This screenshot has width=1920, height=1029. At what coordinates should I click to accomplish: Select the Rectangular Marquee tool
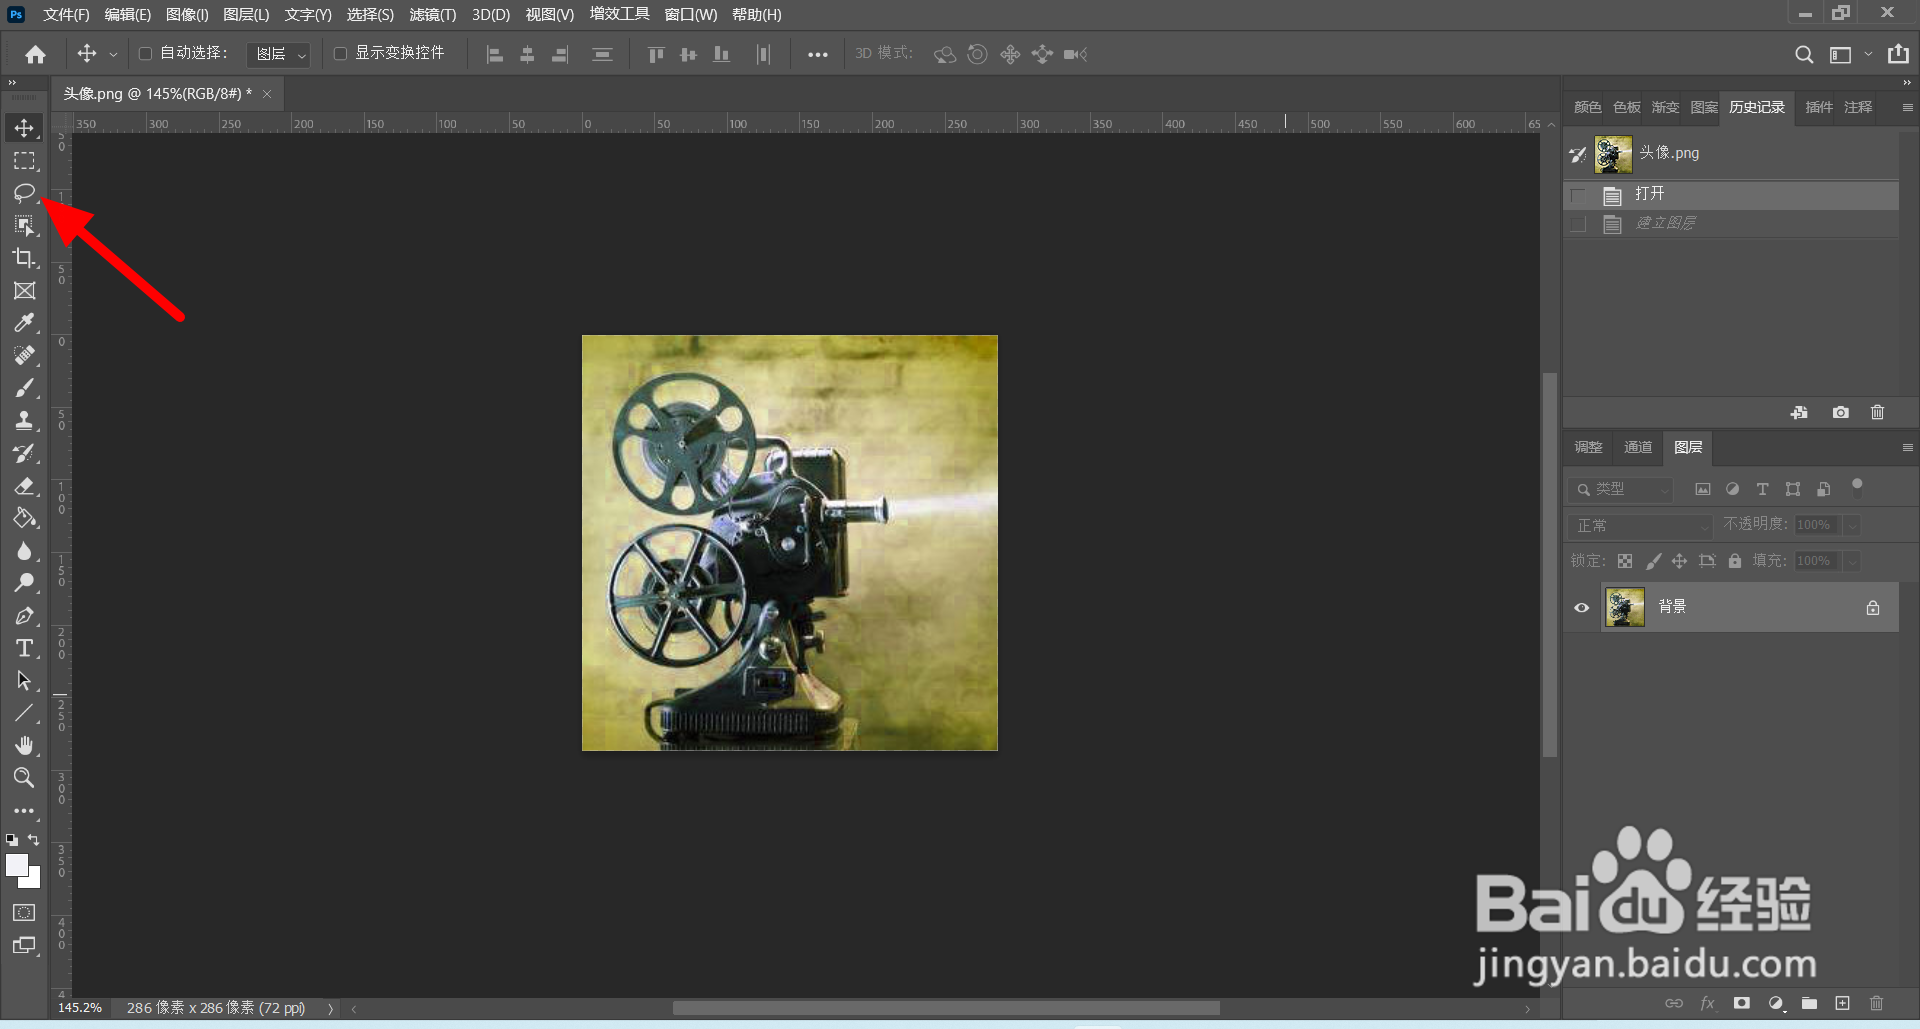pos(24,160)
